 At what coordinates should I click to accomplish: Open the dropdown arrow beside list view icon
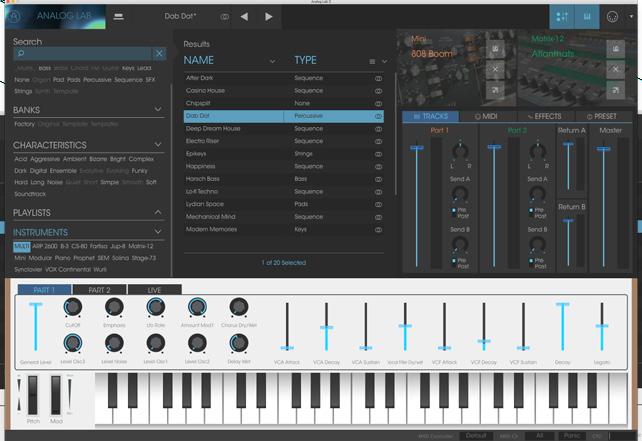pyautogui.click(x=384, y=61)
